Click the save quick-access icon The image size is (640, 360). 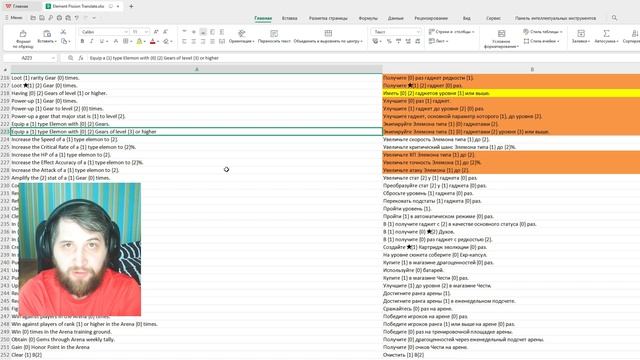click(x=42, y=18)
